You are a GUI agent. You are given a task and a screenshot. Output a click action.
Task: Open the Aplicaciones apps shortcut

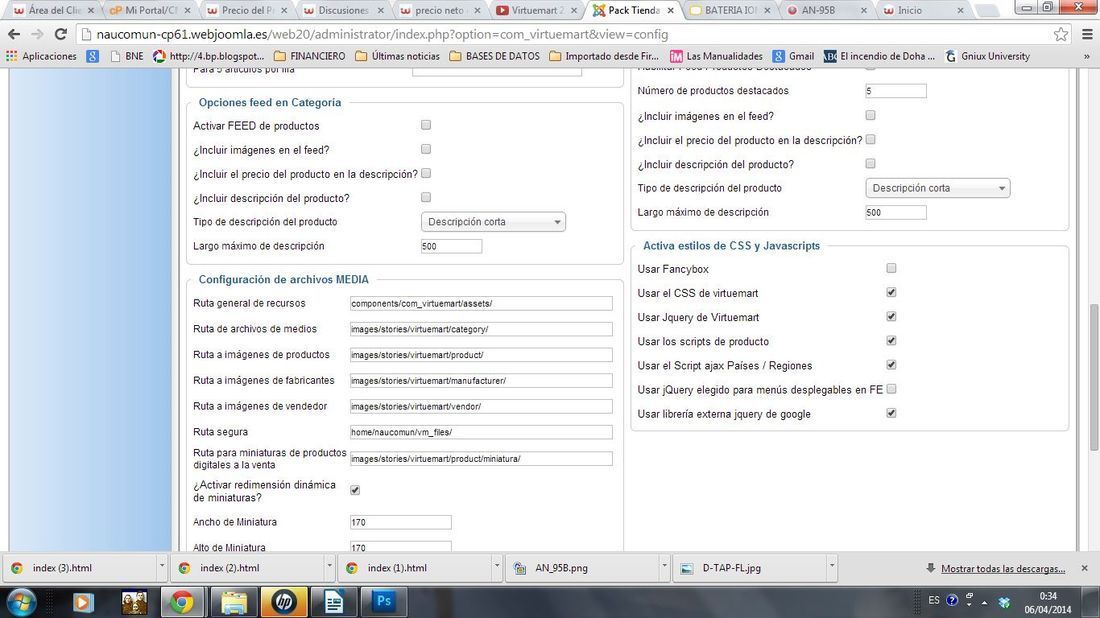coord(41,56)
